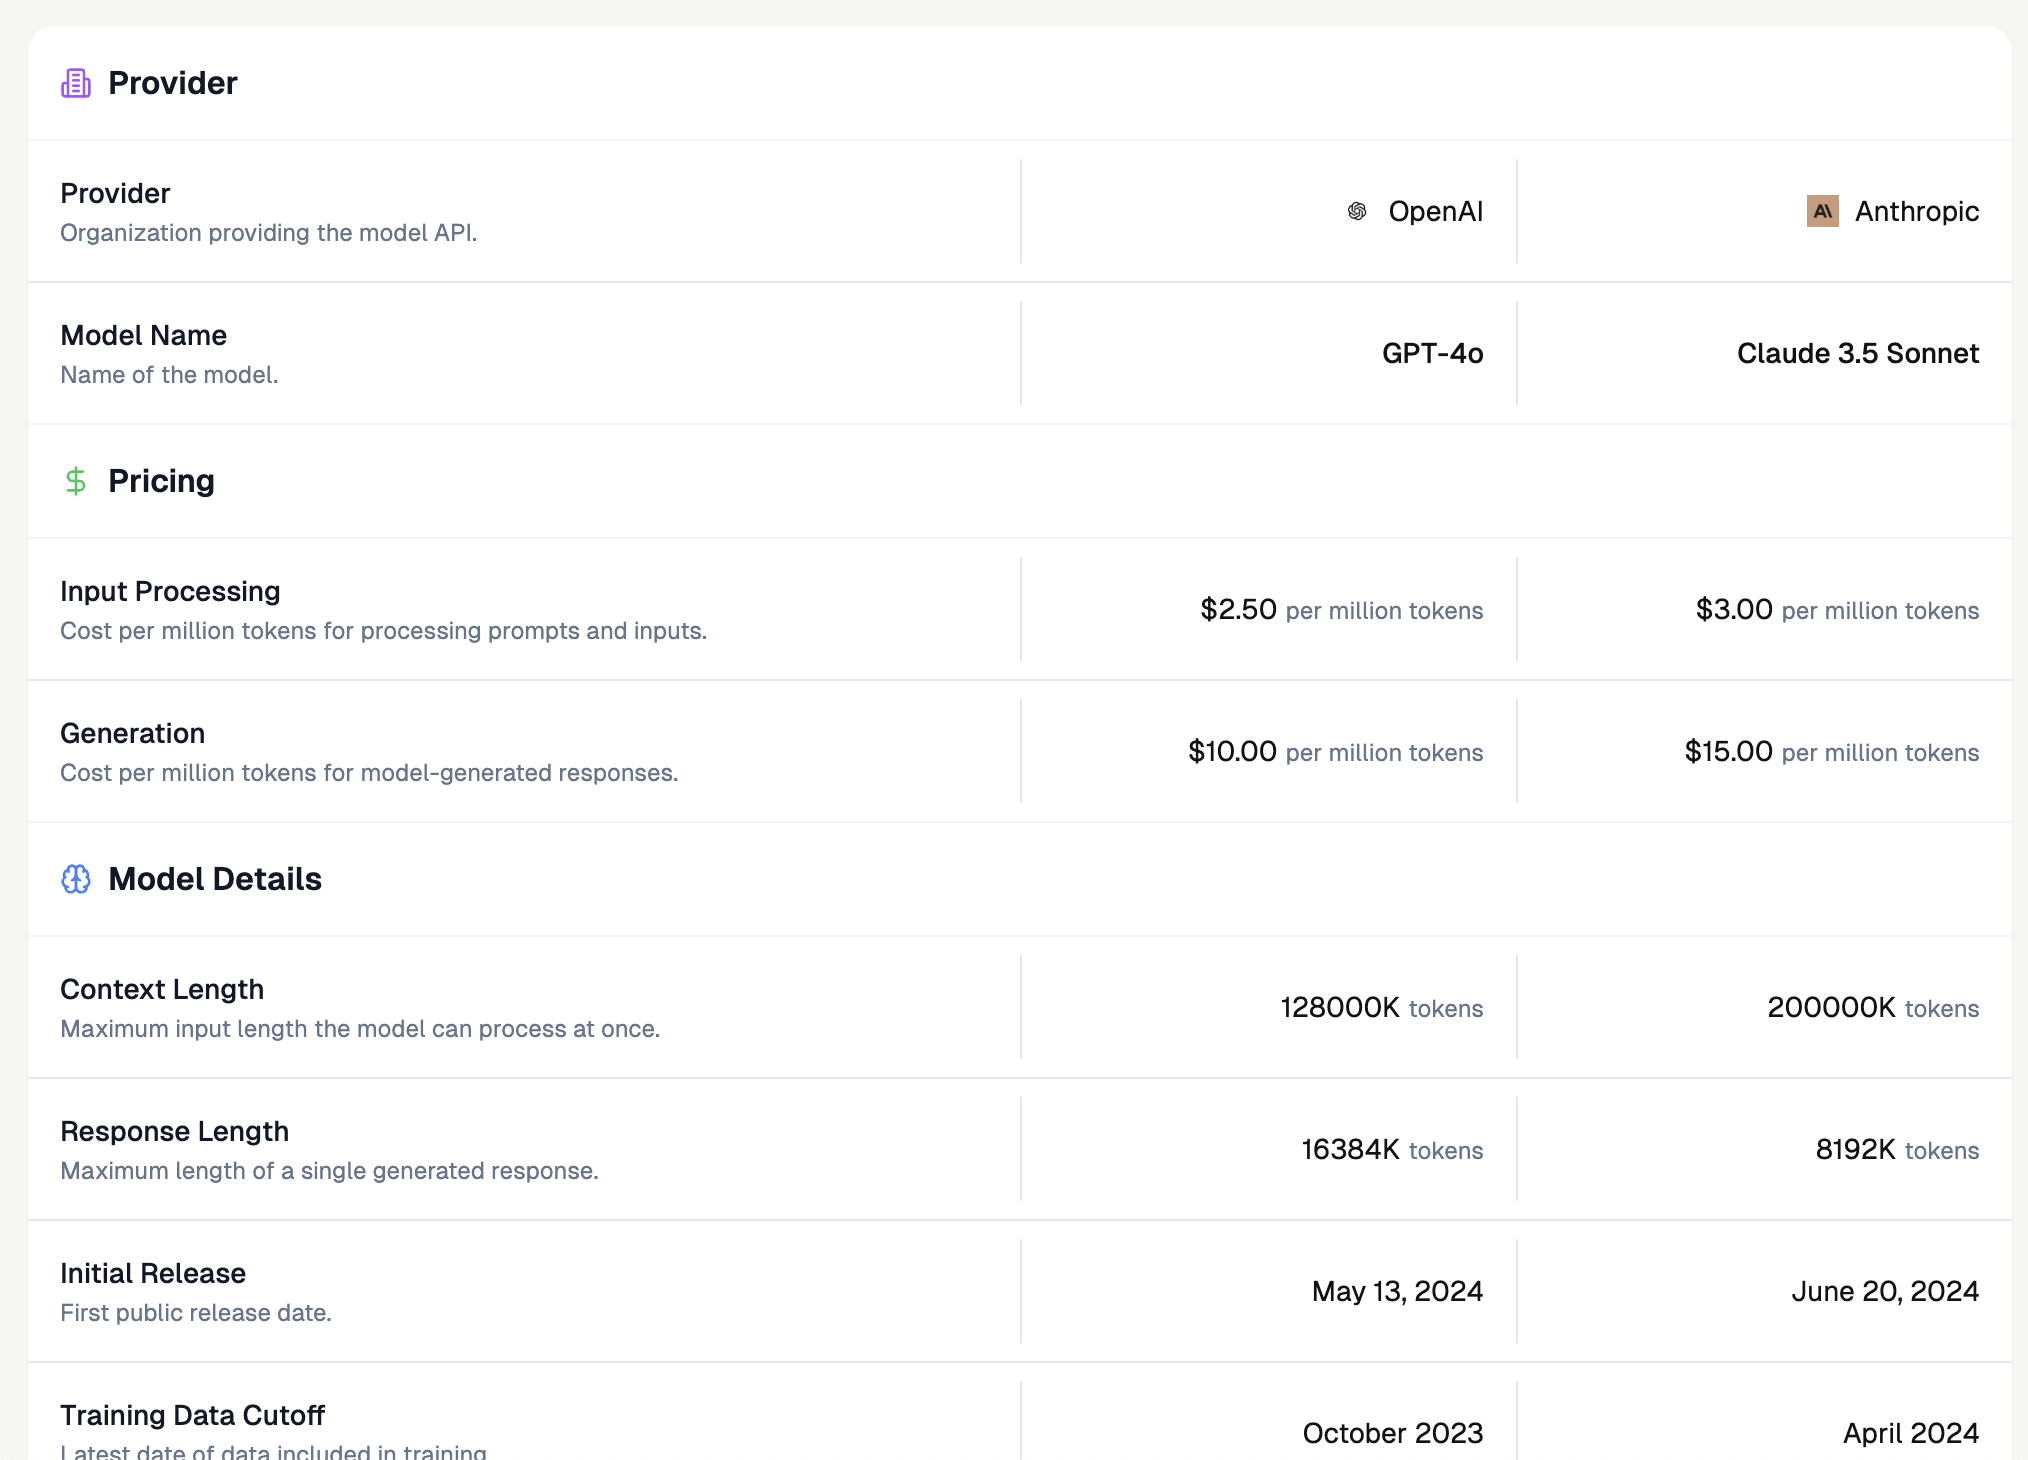Click the Context Length row label
The height and width of the screenshot is (1460, 2028).
tap(162, 989)
